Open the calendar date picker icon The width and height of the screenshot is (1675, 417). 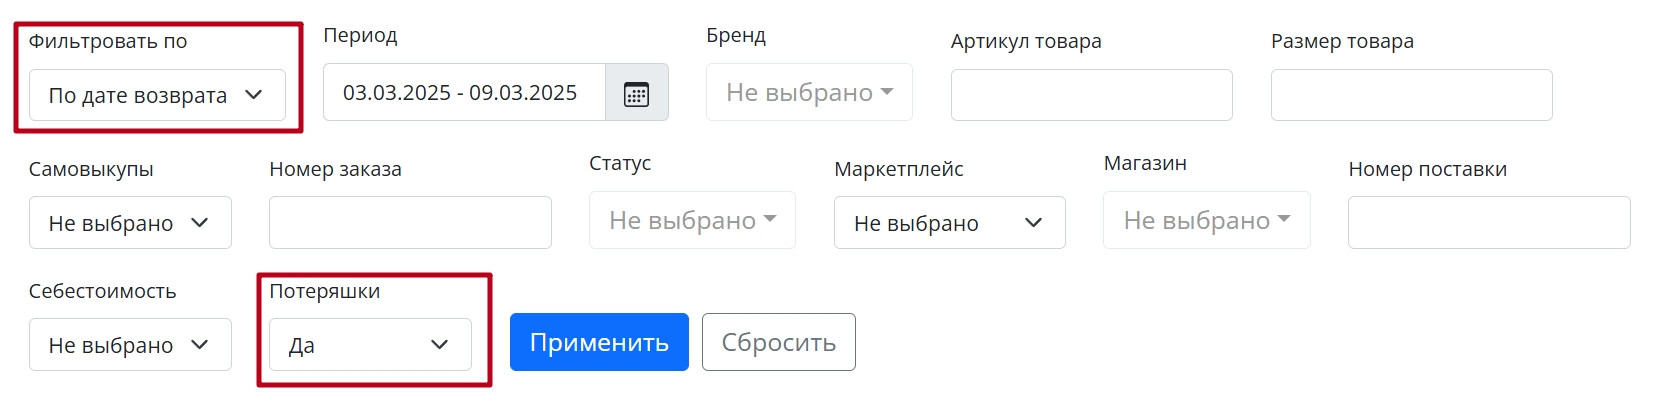636,93
